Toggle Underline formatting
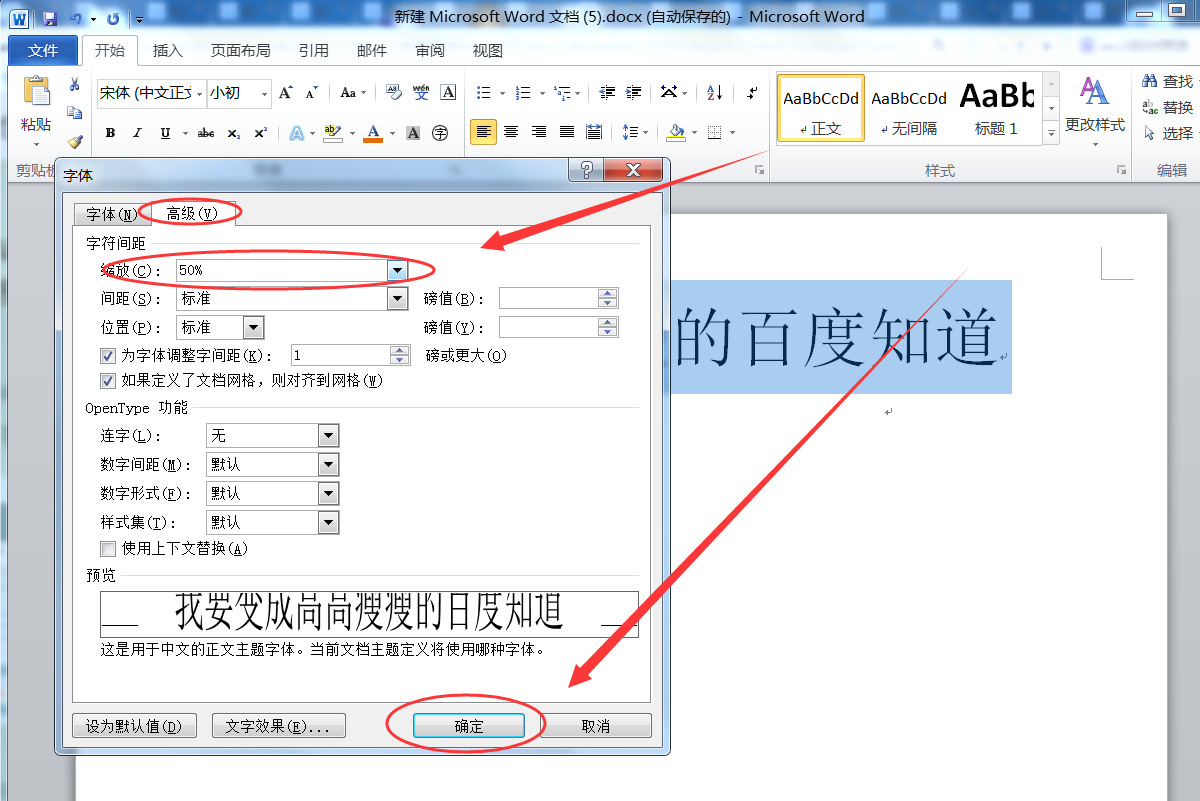 pyautogui.click(x=164, y=133)
